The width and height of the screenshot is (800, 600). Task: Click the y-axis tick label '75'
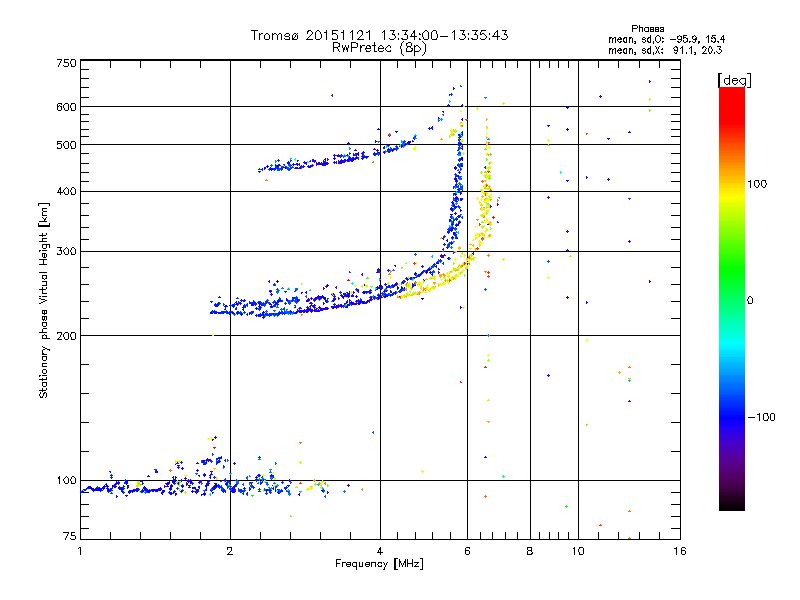click(x=70, y=536)
